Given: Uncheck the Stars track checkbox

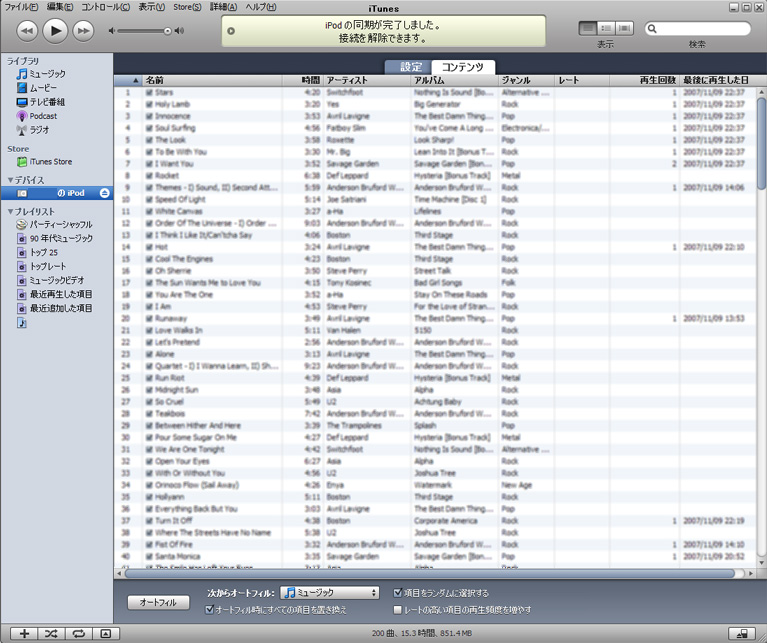Looking at the screenshot, I should coord(149,92).
